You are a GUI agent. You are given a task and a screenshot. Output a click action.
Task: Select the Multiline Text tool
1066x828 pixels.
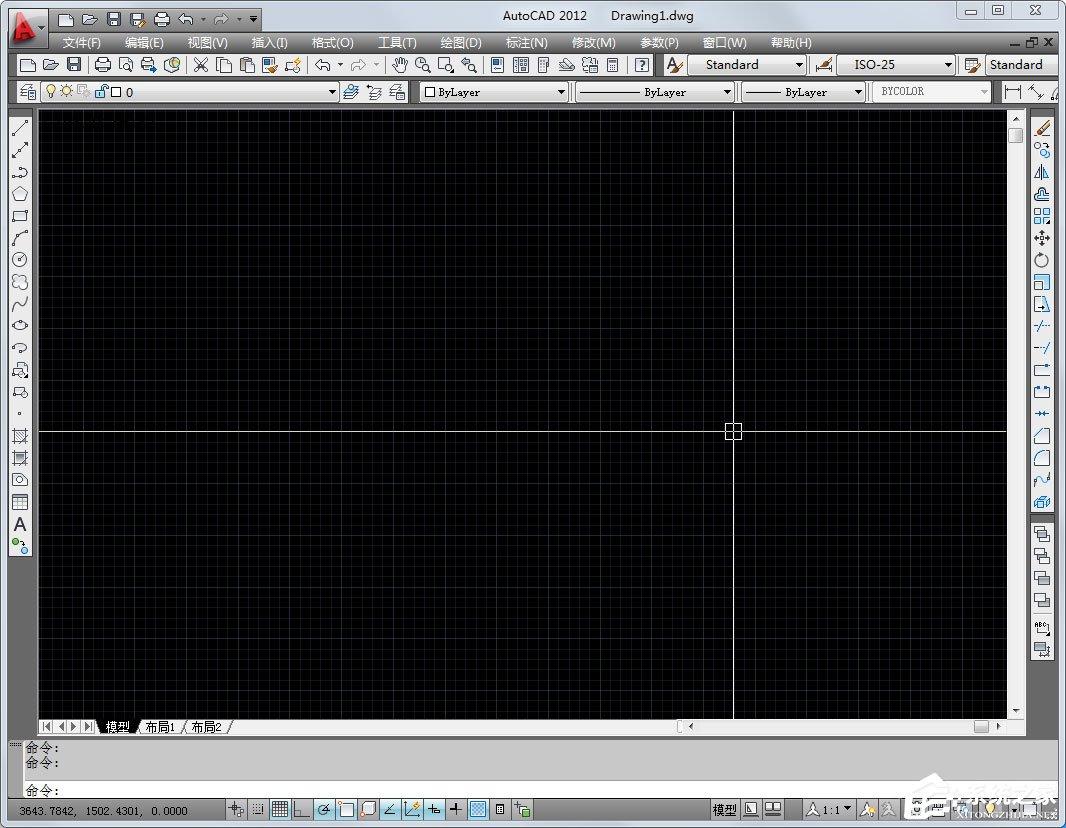20,525
